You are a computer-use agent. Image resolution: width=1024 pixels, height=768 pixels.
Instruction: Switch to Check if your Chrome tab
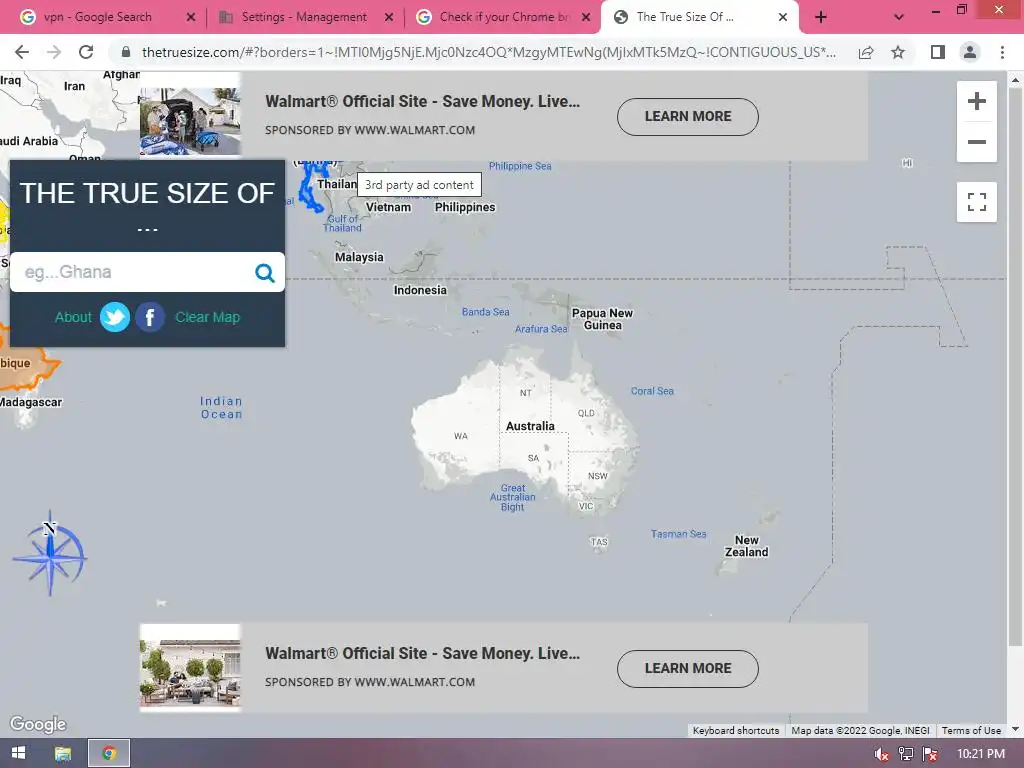(x=503, y=17)
